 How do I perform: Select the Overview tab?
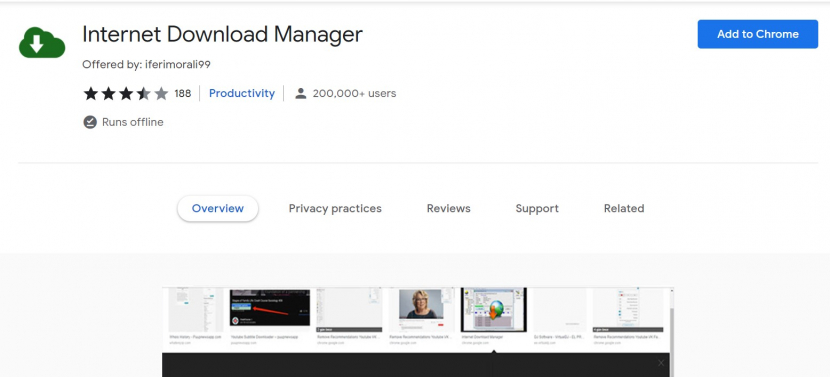(x=218, y=209)
